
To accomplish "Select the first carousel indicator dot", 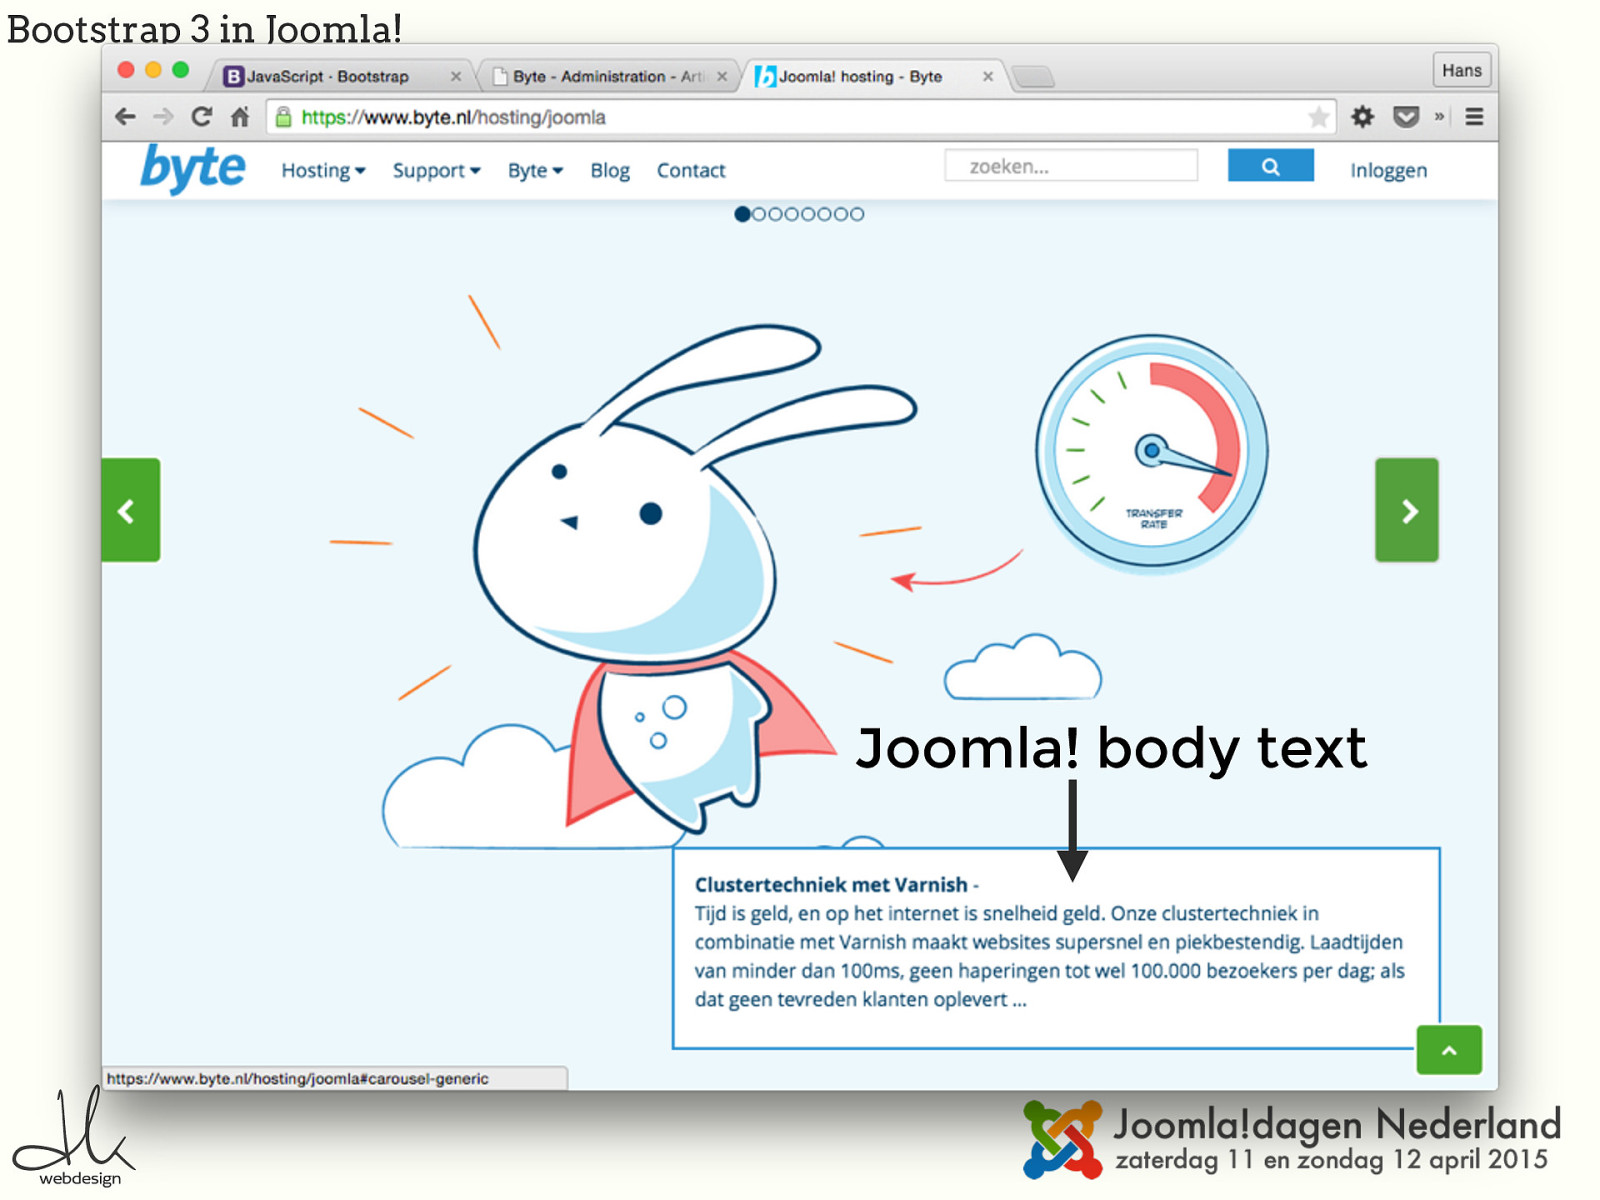I will pyautogui.click(x=742, y=214).
